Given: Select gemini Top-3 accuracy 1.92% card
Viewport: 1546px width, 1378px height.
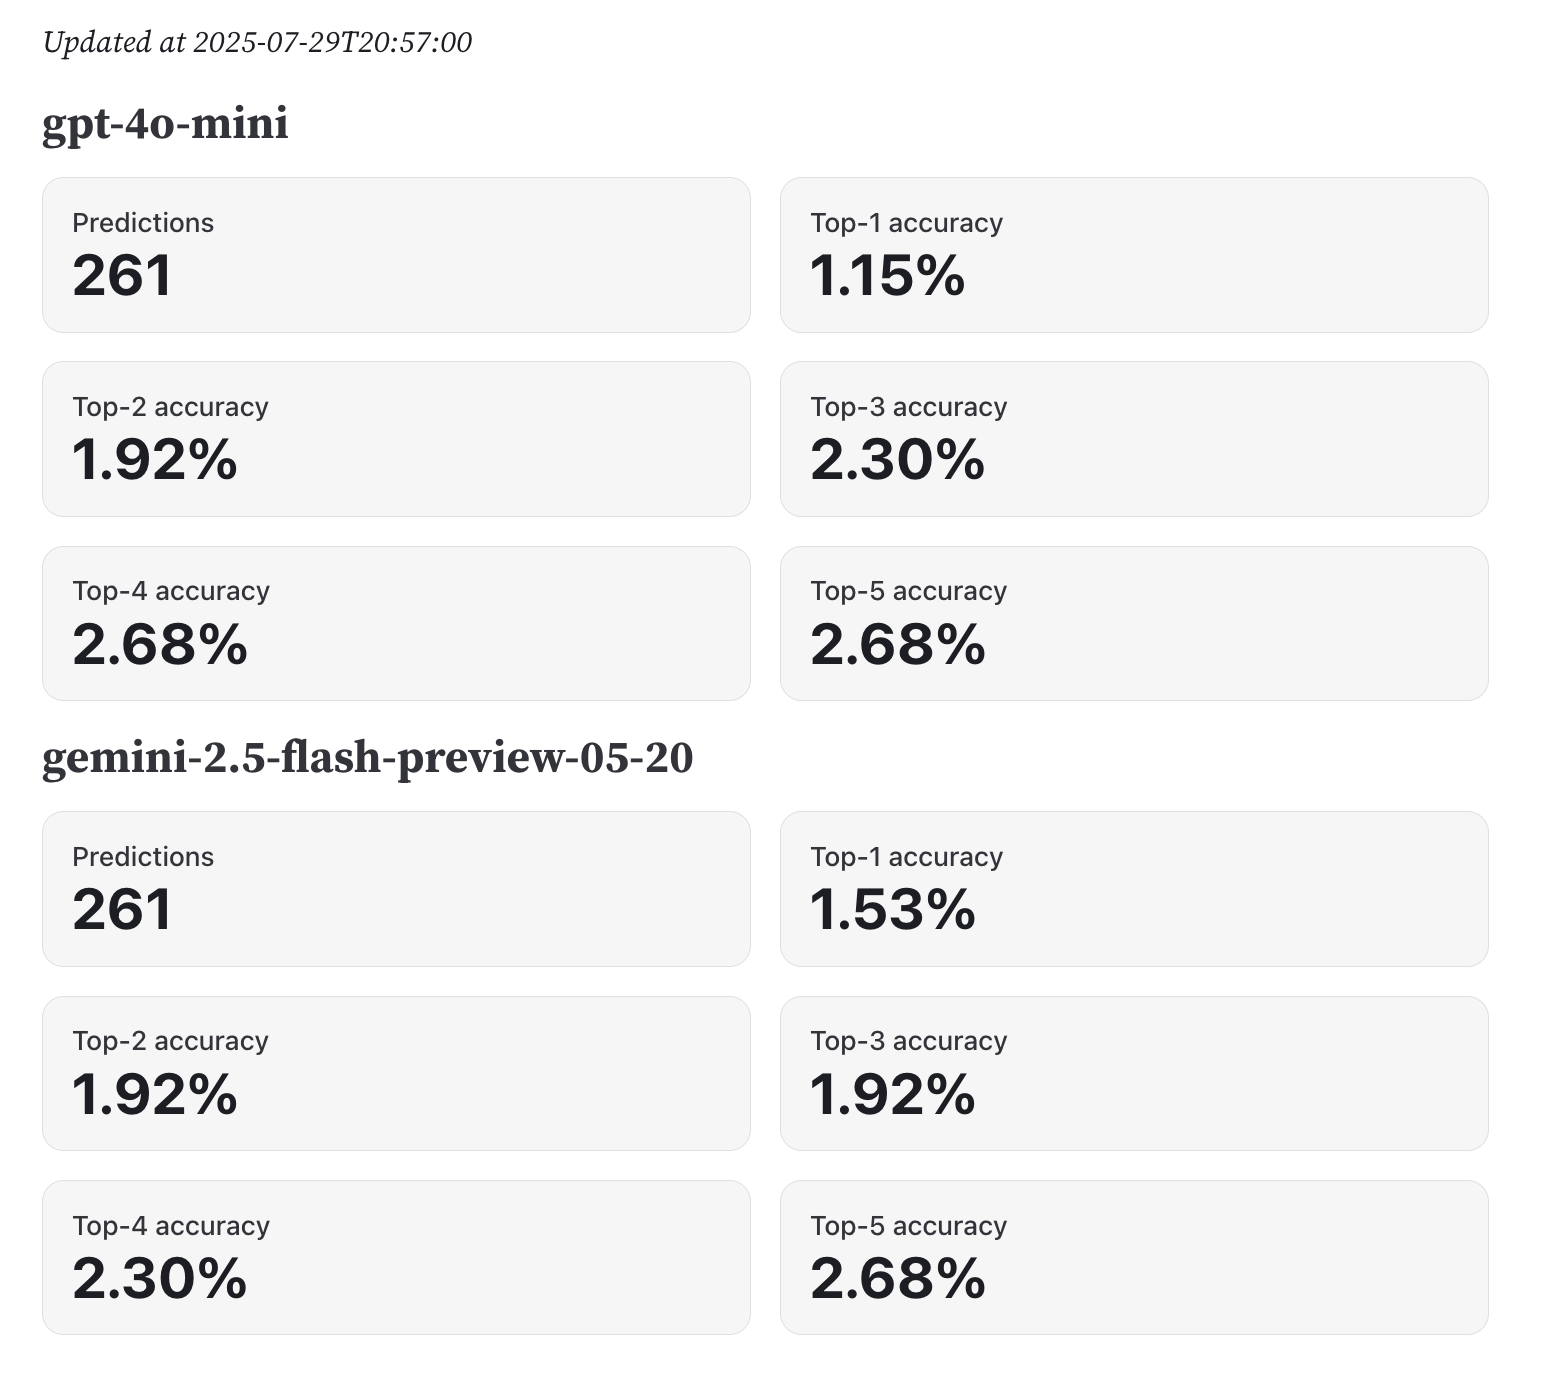Looking at the screenshot, I should [x=1134, y=1073].
